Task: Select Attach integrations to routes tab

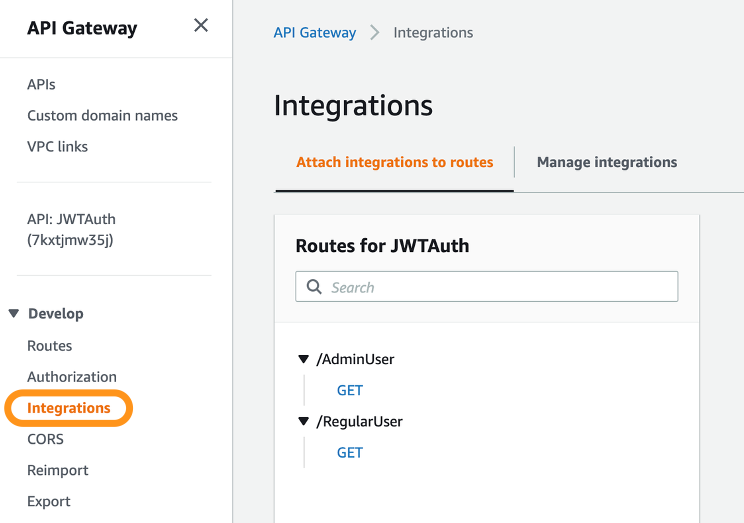Action: click(394, 162)
